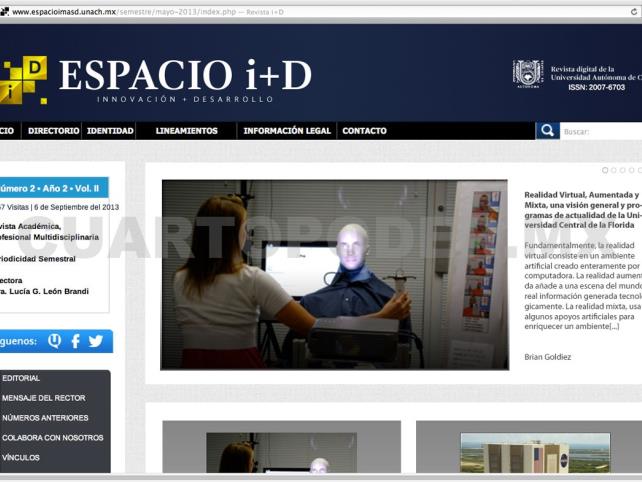The height and width of the screenshot is (482, 642).
Task: Open the EDITORIAL sidebar link
Action: pos(21,378)
